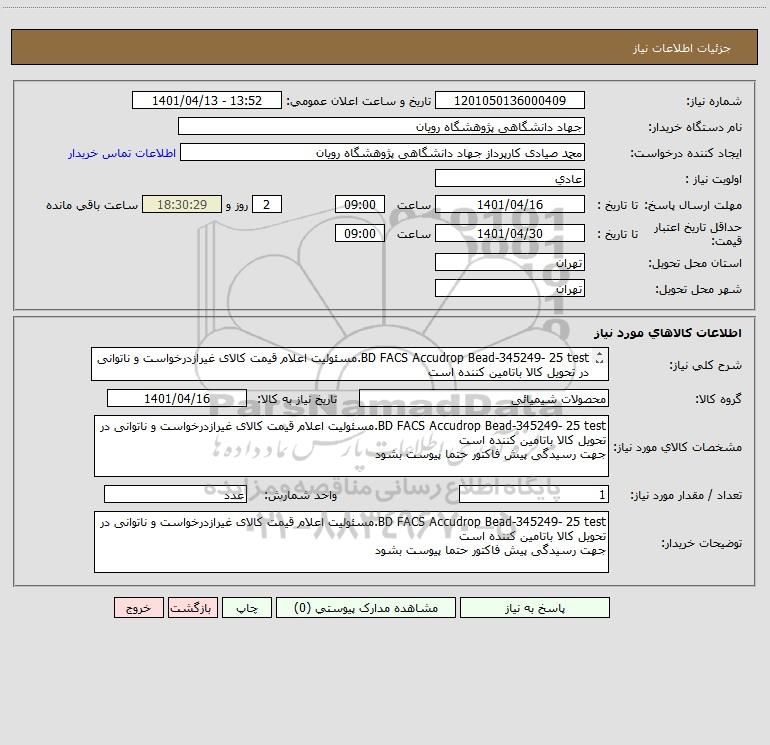This screenshot has height=745, width=770.
Task: Click the price validity time 09:00
Action: [360, 233]
